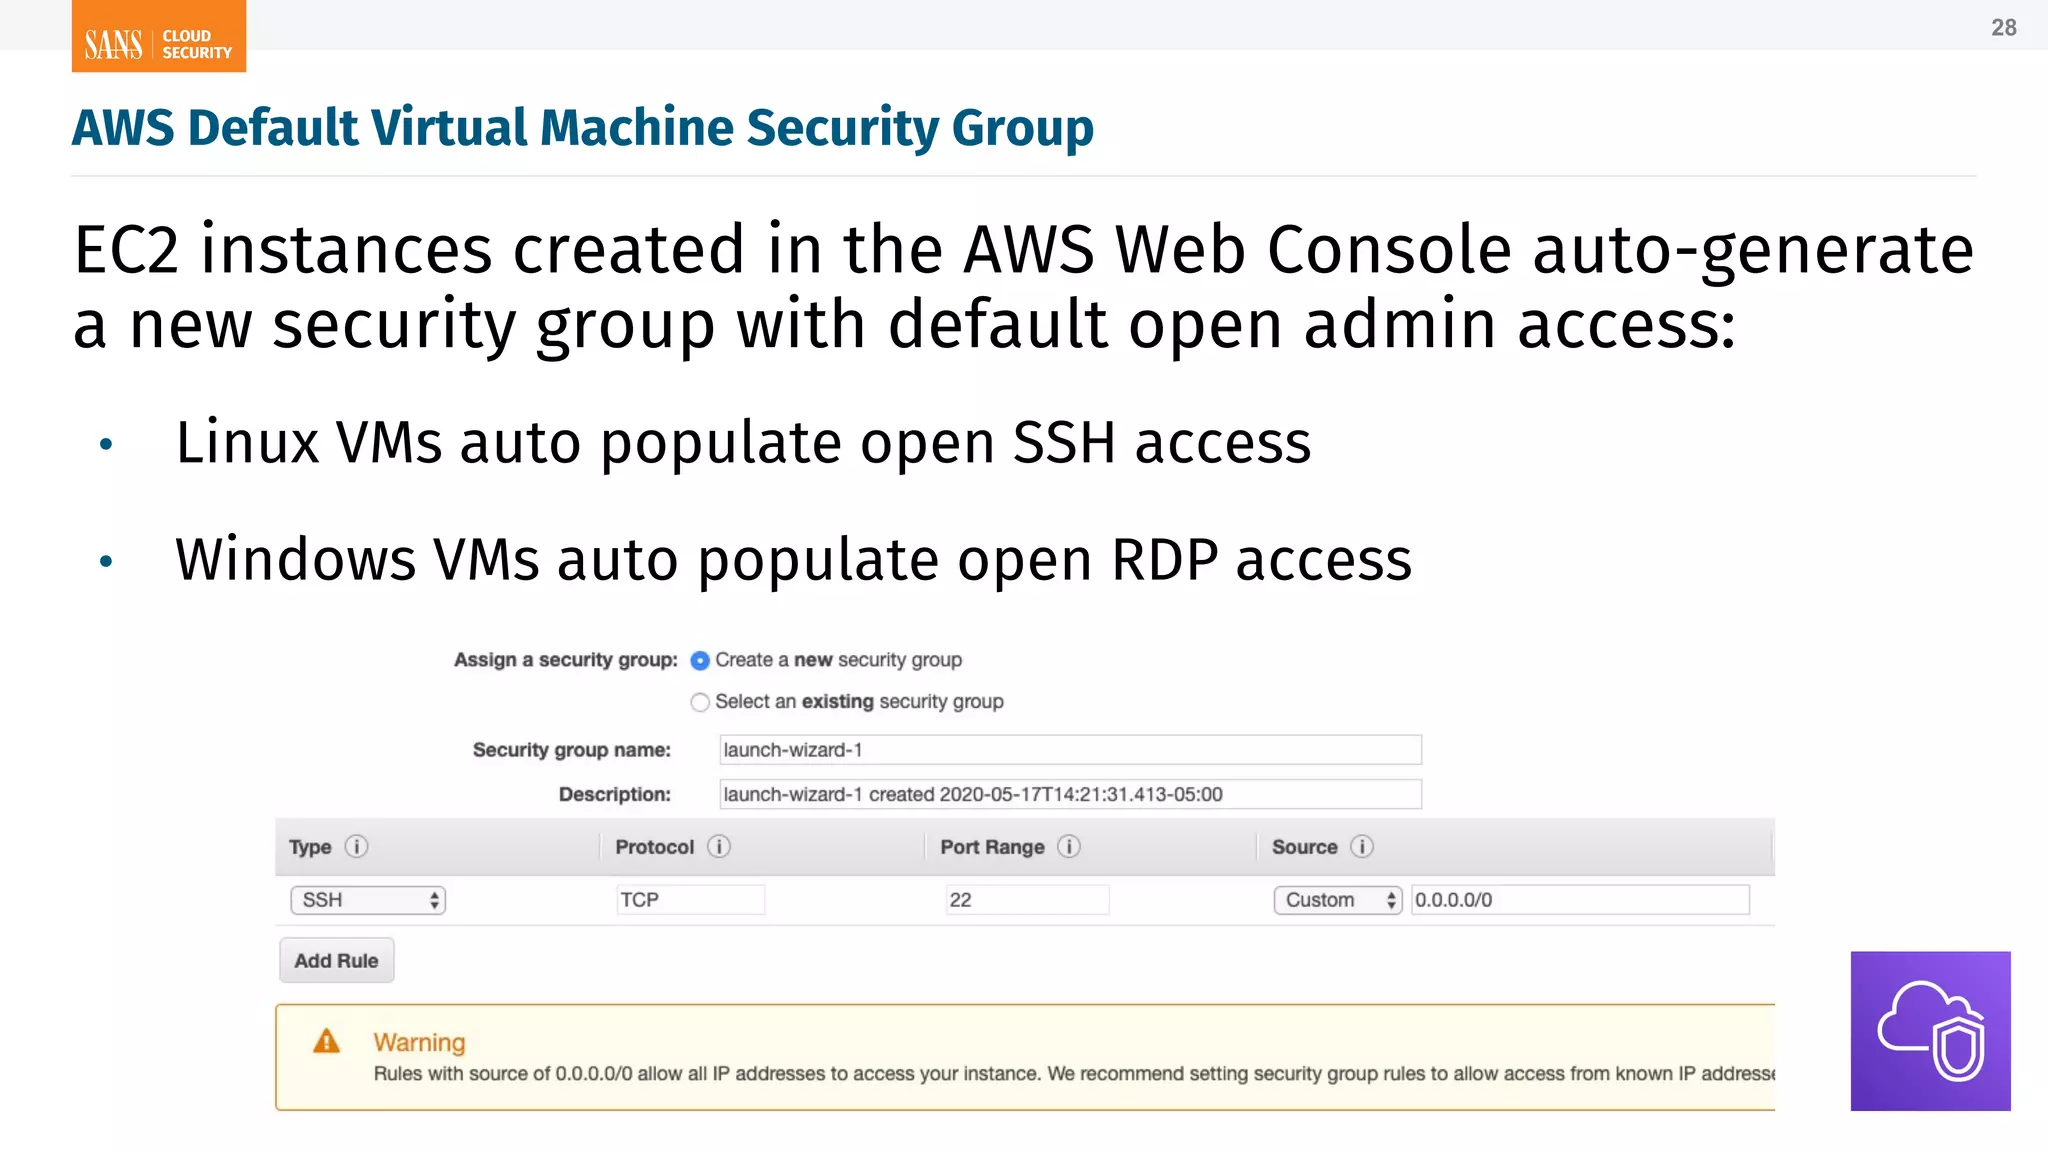Select Create a new security group

[700, 661]
